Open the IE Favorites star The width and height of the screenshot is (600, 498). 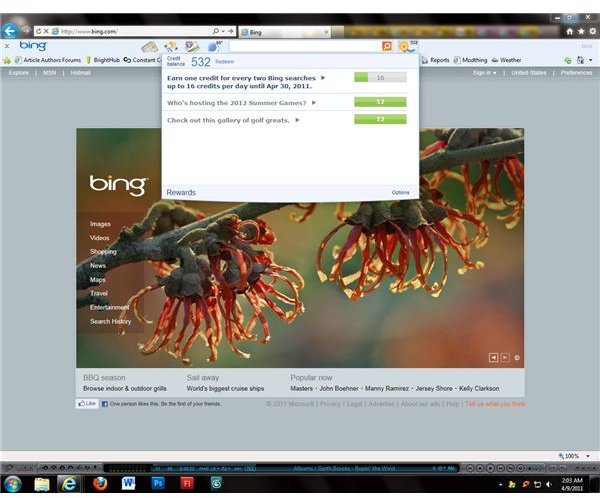[581, 31]
